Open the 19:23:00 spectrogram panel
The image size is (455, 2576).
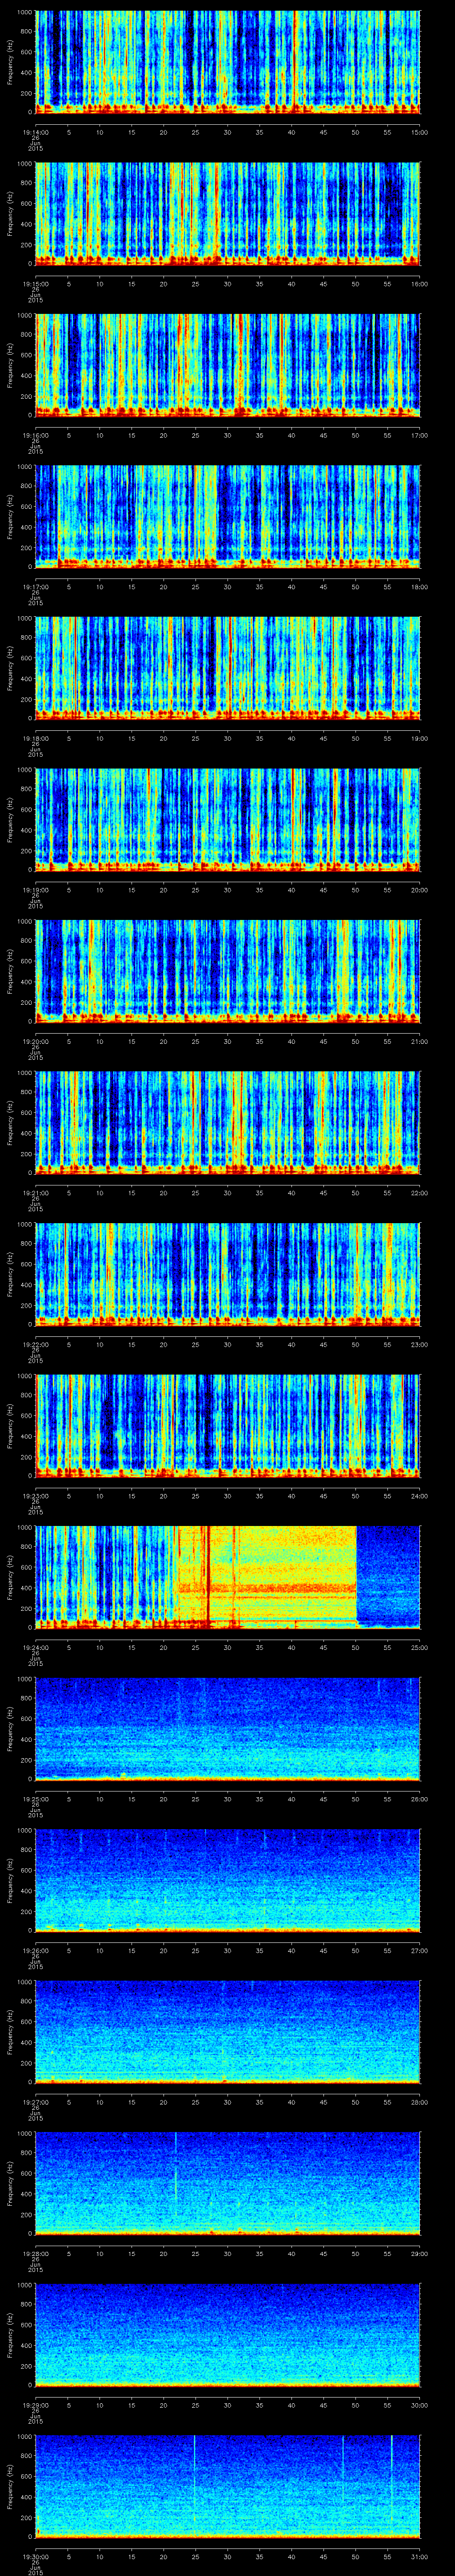[x=228, y=1425]
